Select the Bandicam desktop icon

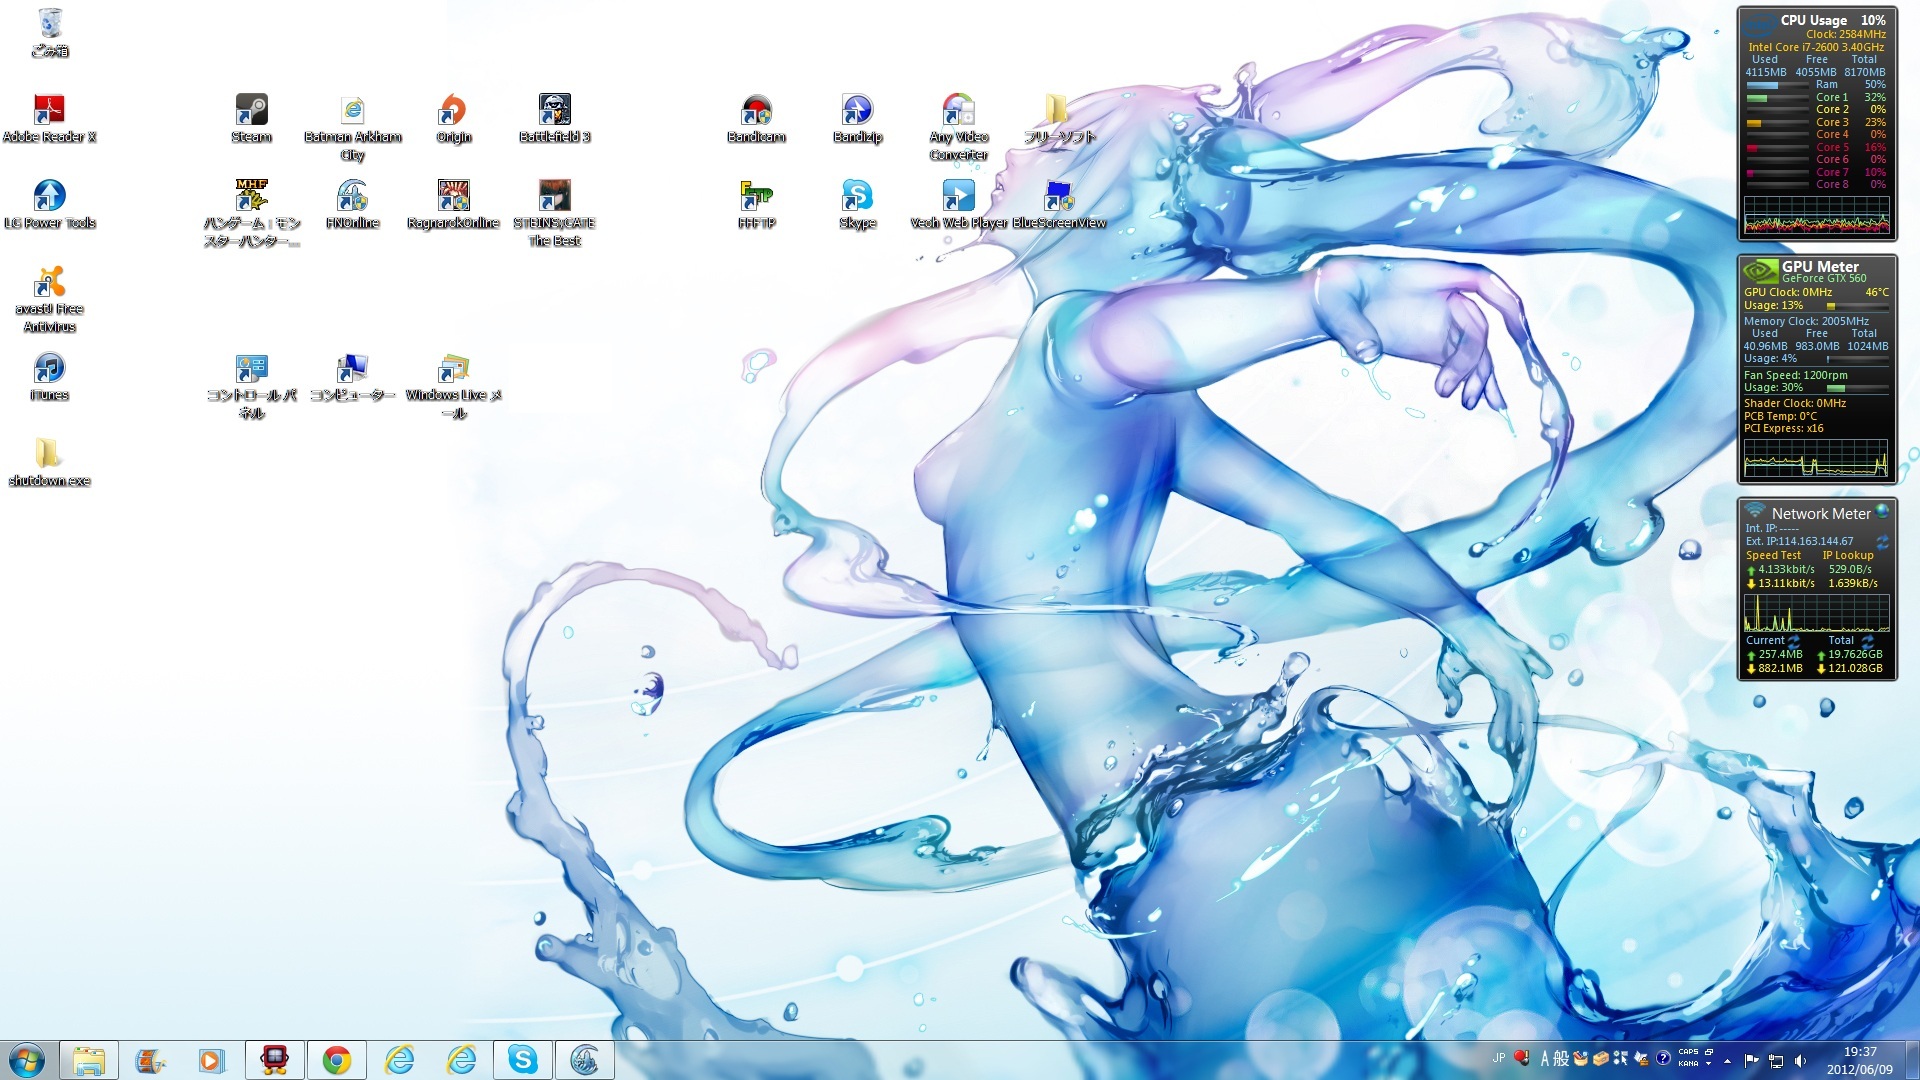tap(756, 110)
